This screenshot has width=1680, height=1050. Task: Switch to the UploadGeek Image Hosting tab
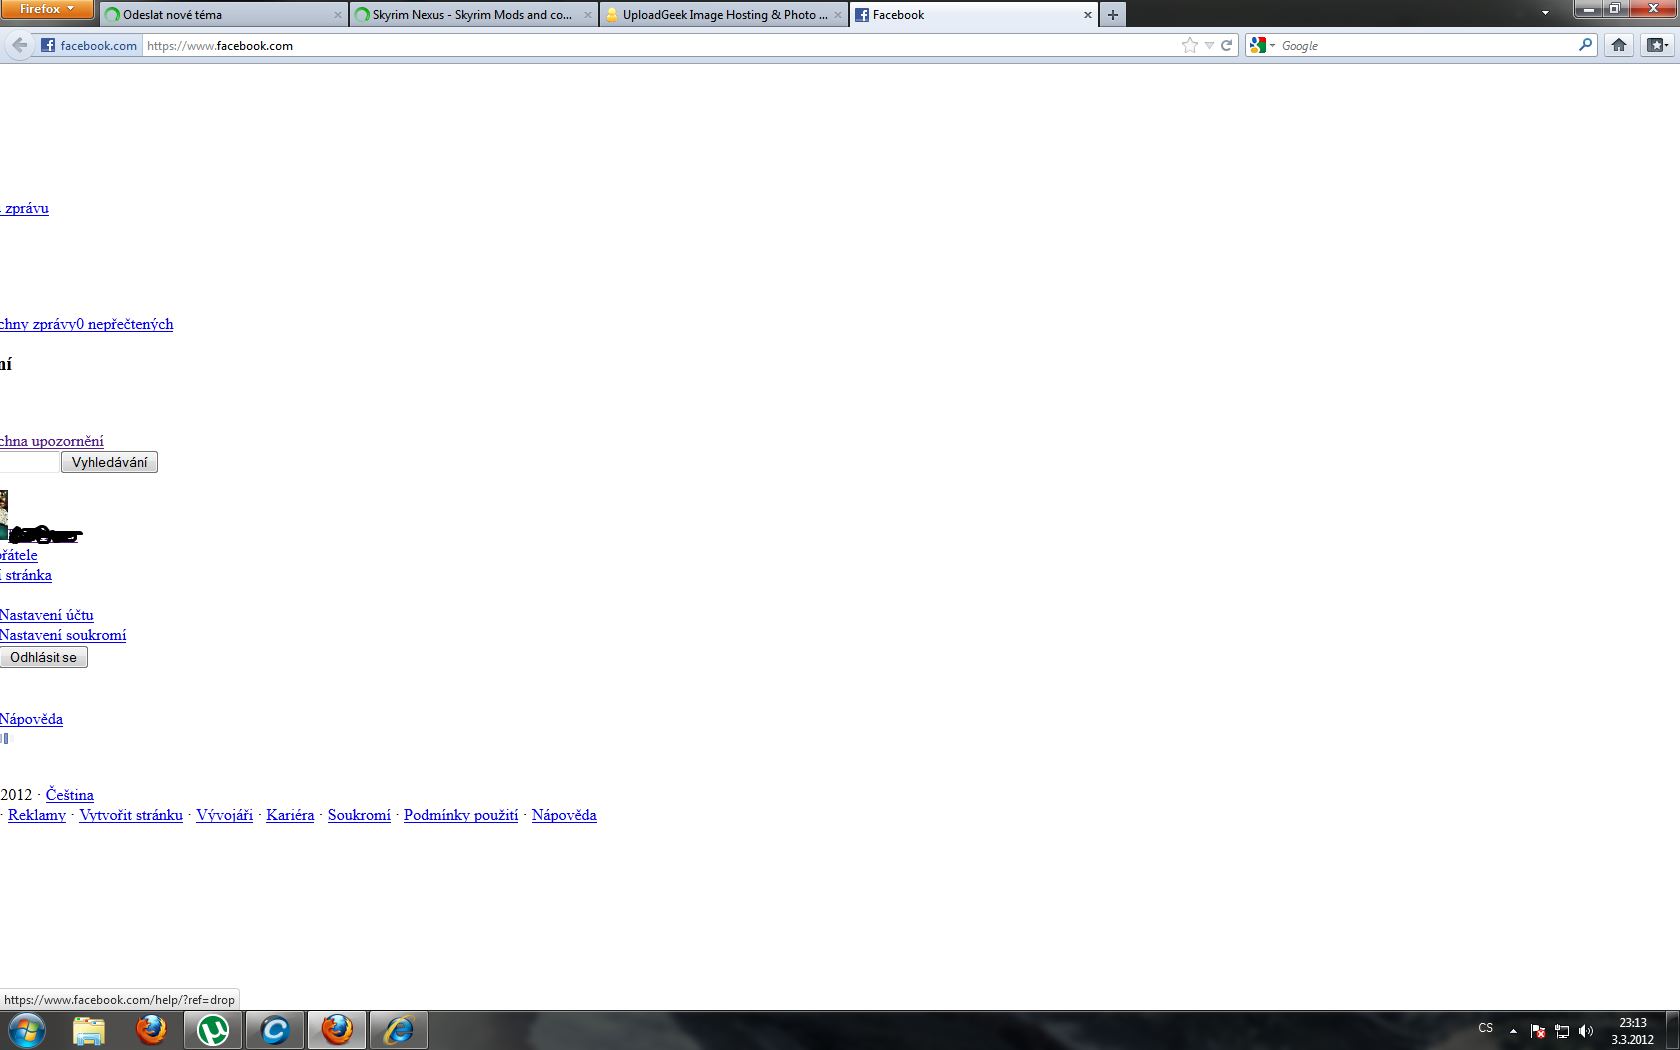pyautogui.click(x=723, y=15)
